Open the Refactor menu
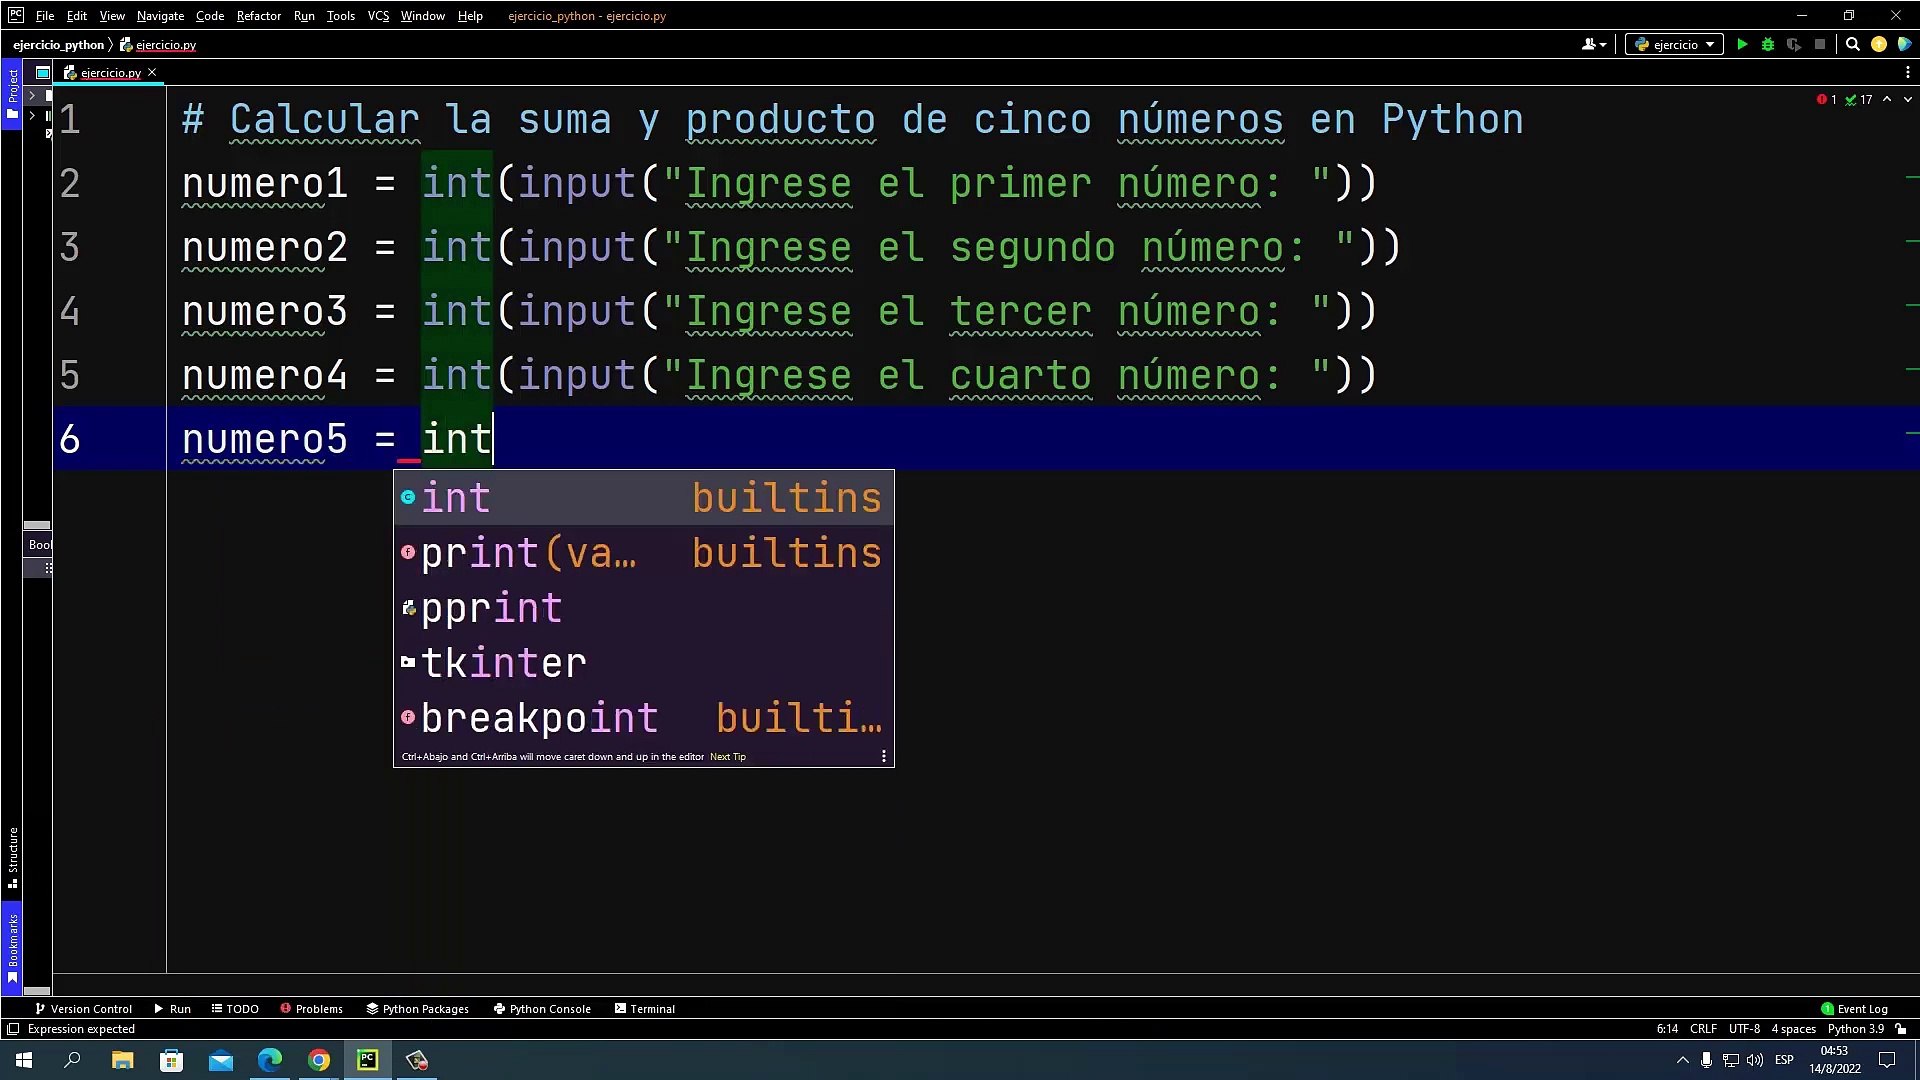The width and height of the screenshot is (1920, 1080). tap(258, 15)
